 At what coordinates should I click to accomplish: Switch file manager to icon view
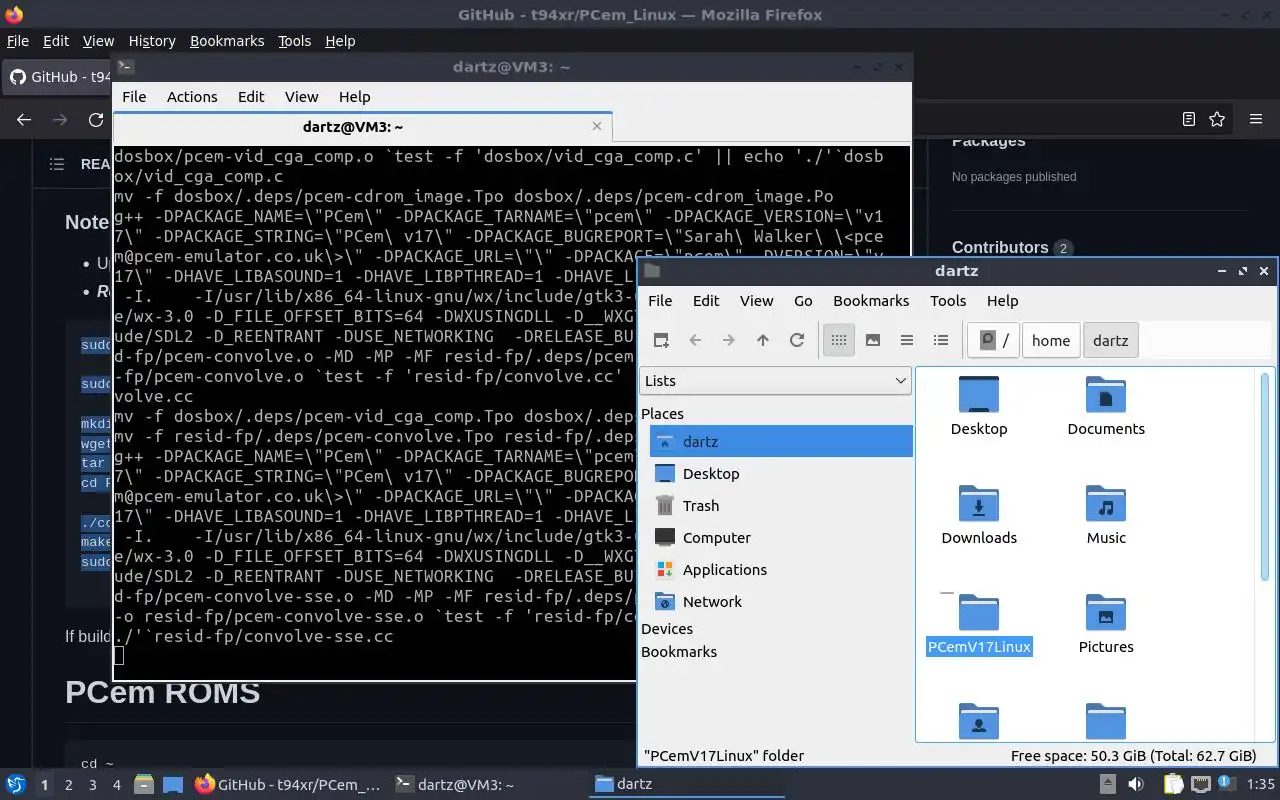click(839, 340)
